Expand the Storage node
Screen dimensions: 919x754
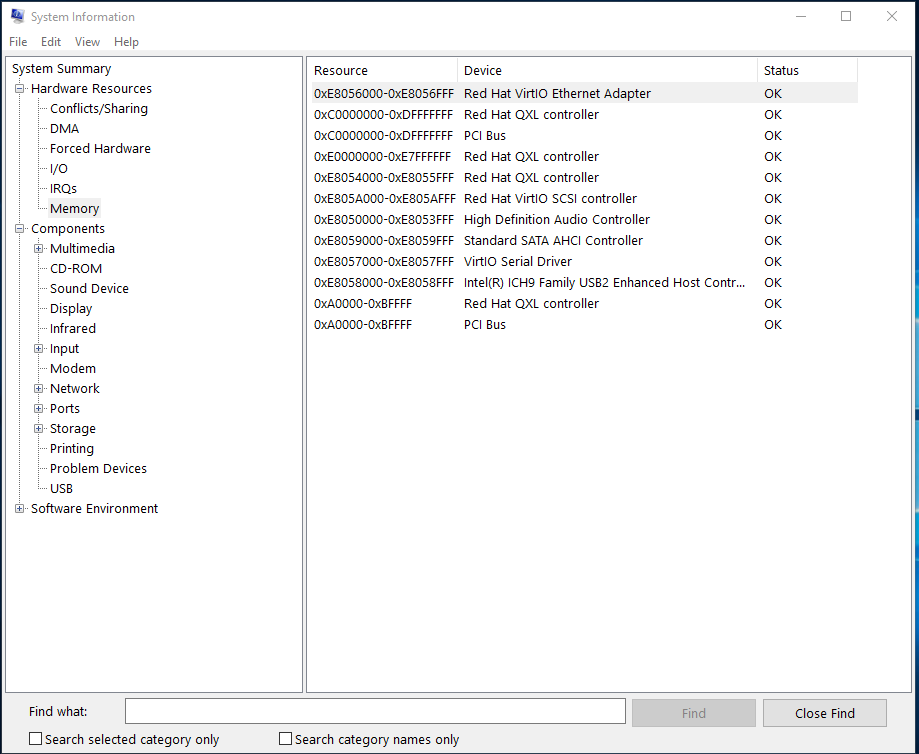(39, 429)
